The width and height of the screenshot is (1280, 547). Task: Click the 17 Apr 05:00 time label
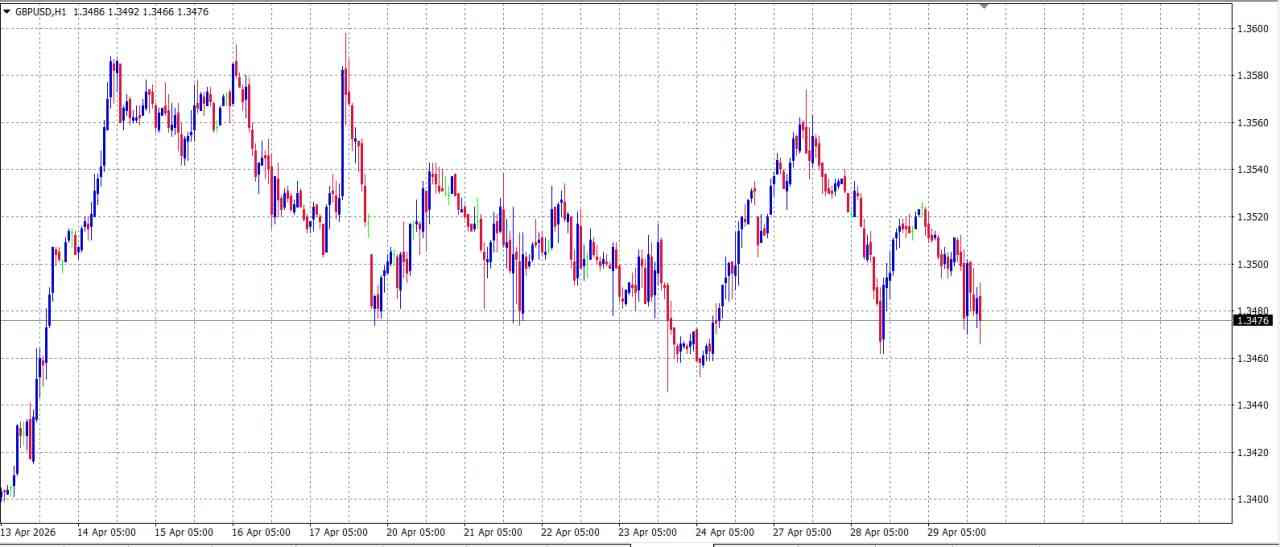click(x=338, y=532)
